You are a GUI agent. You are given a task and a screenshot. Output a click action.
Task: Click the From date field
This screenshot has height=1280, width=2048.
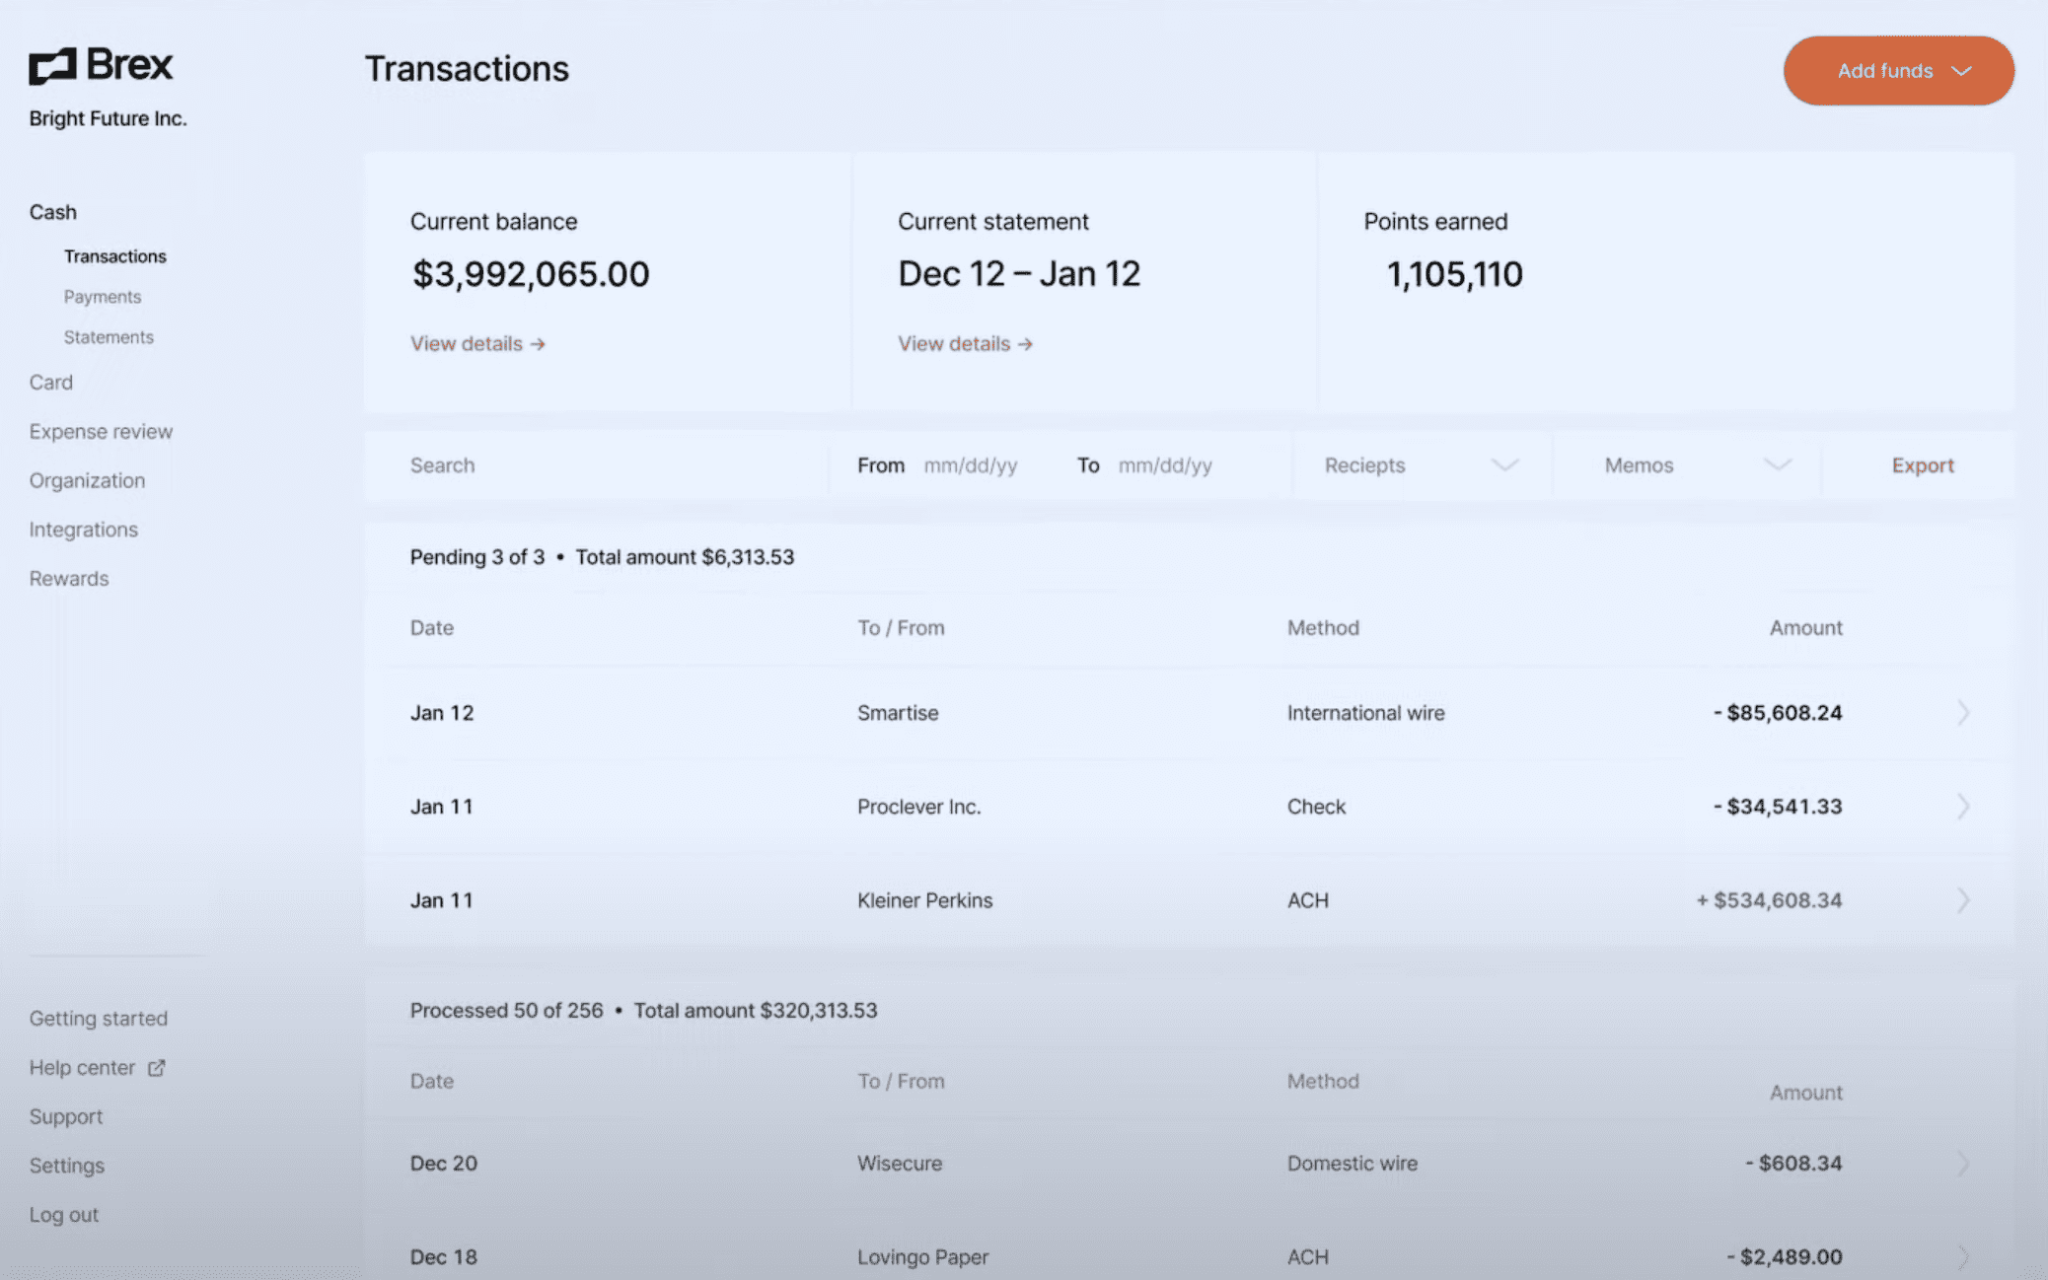coord(971,465)
